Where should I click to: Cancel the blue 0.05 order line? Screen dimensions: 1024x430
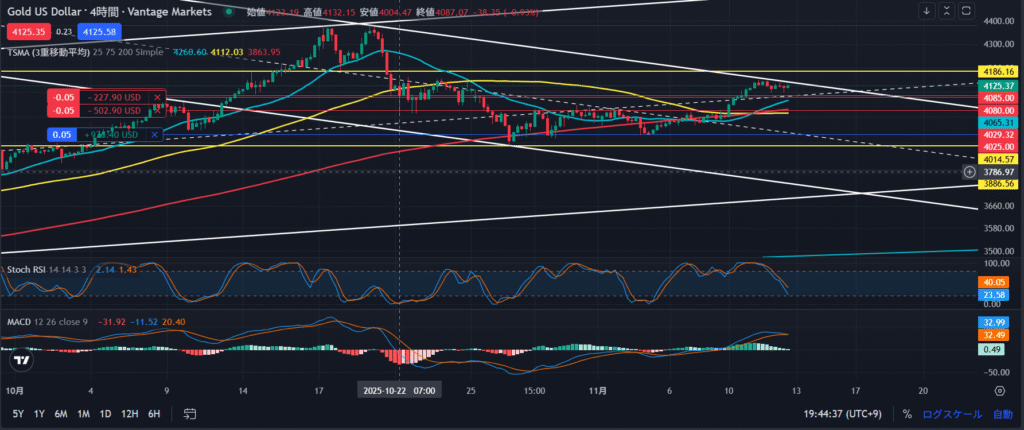click(154, 134)
